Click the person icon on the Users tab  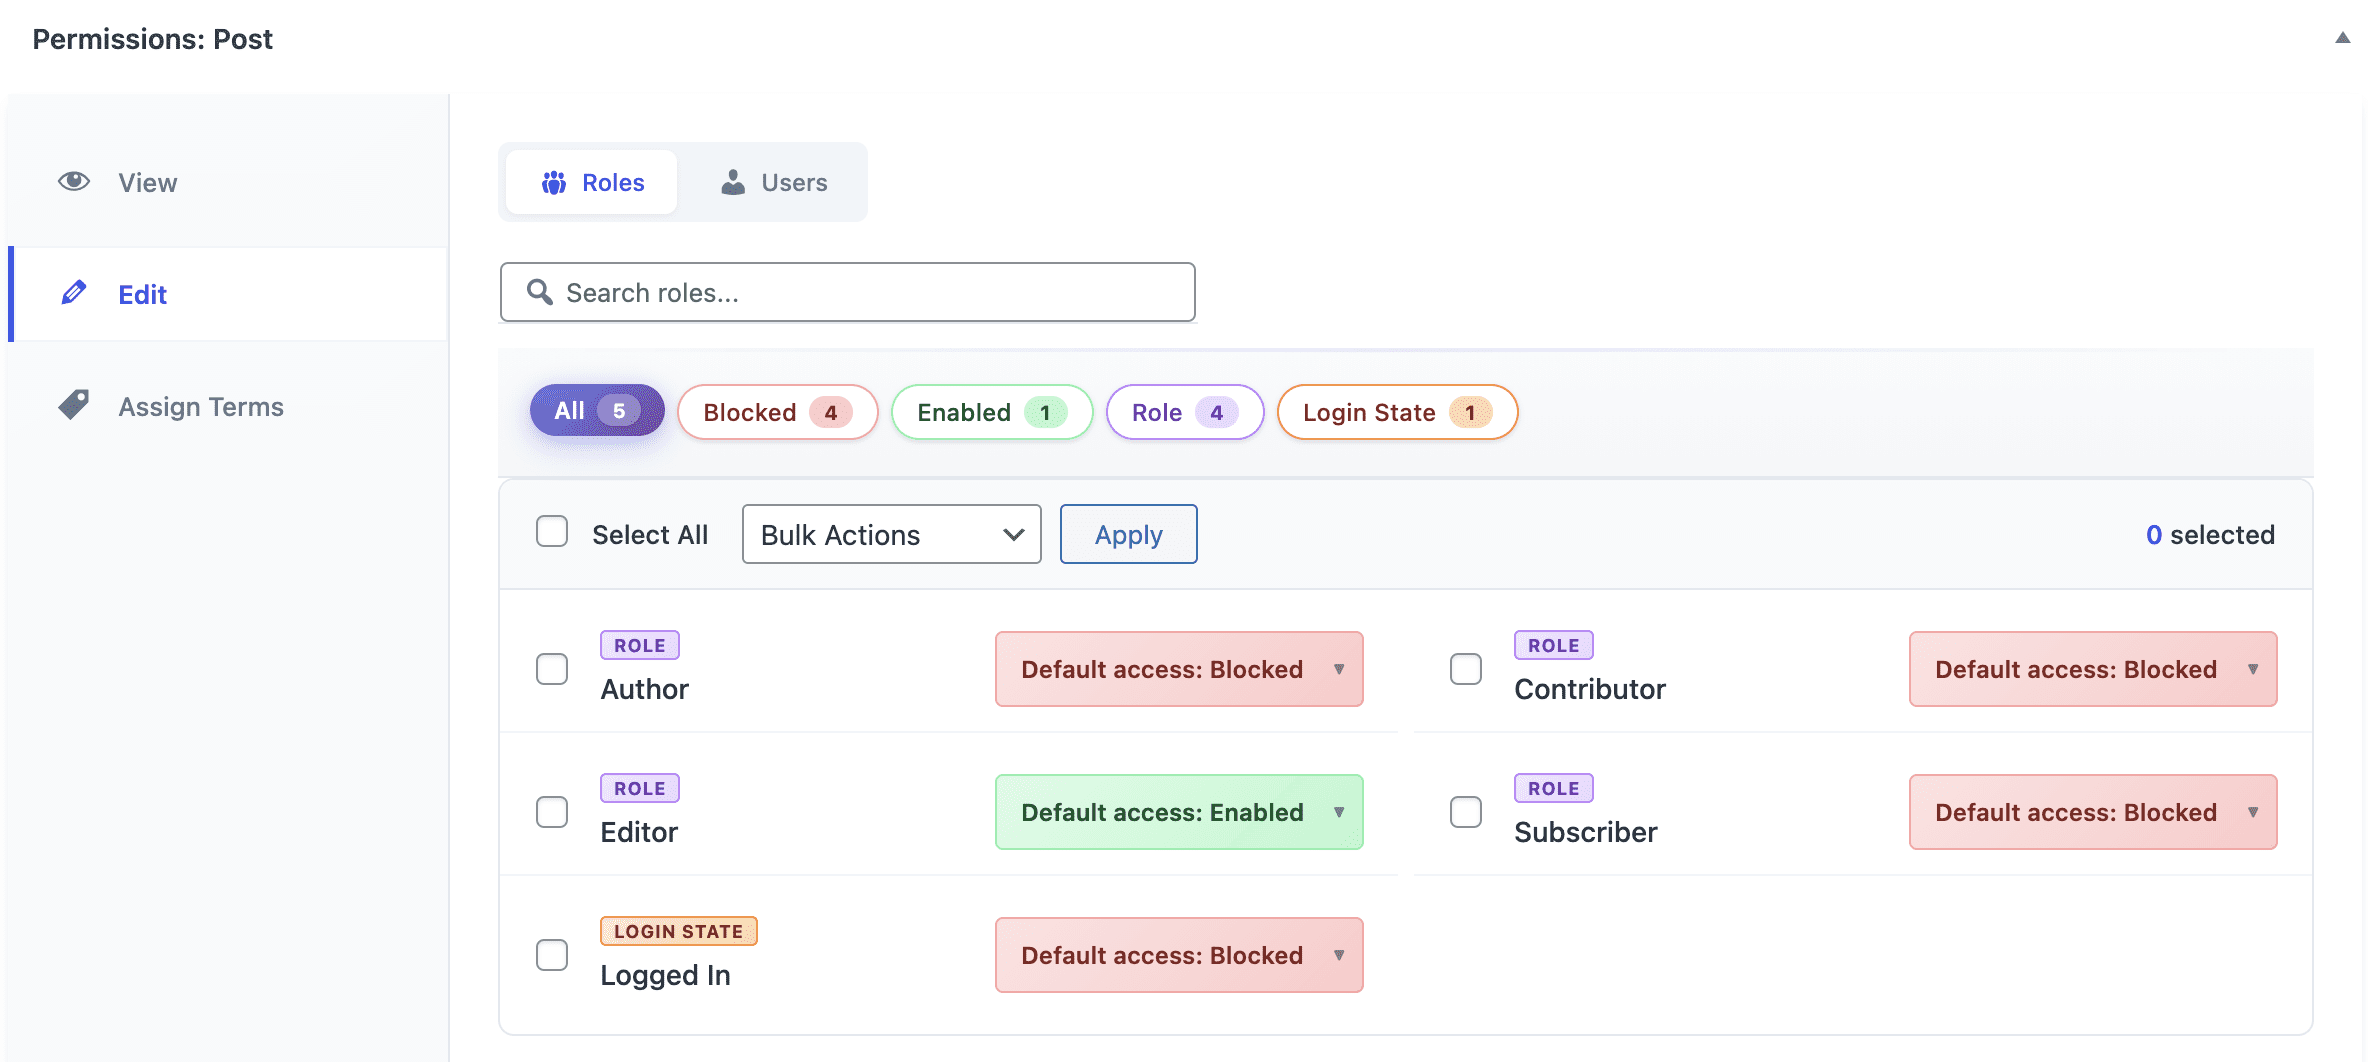(733, 182)
